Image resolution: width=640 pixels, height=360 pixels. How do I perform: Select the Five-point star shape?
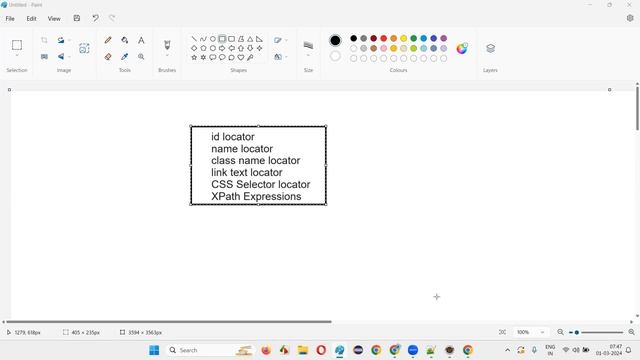(x=194, y=58)
